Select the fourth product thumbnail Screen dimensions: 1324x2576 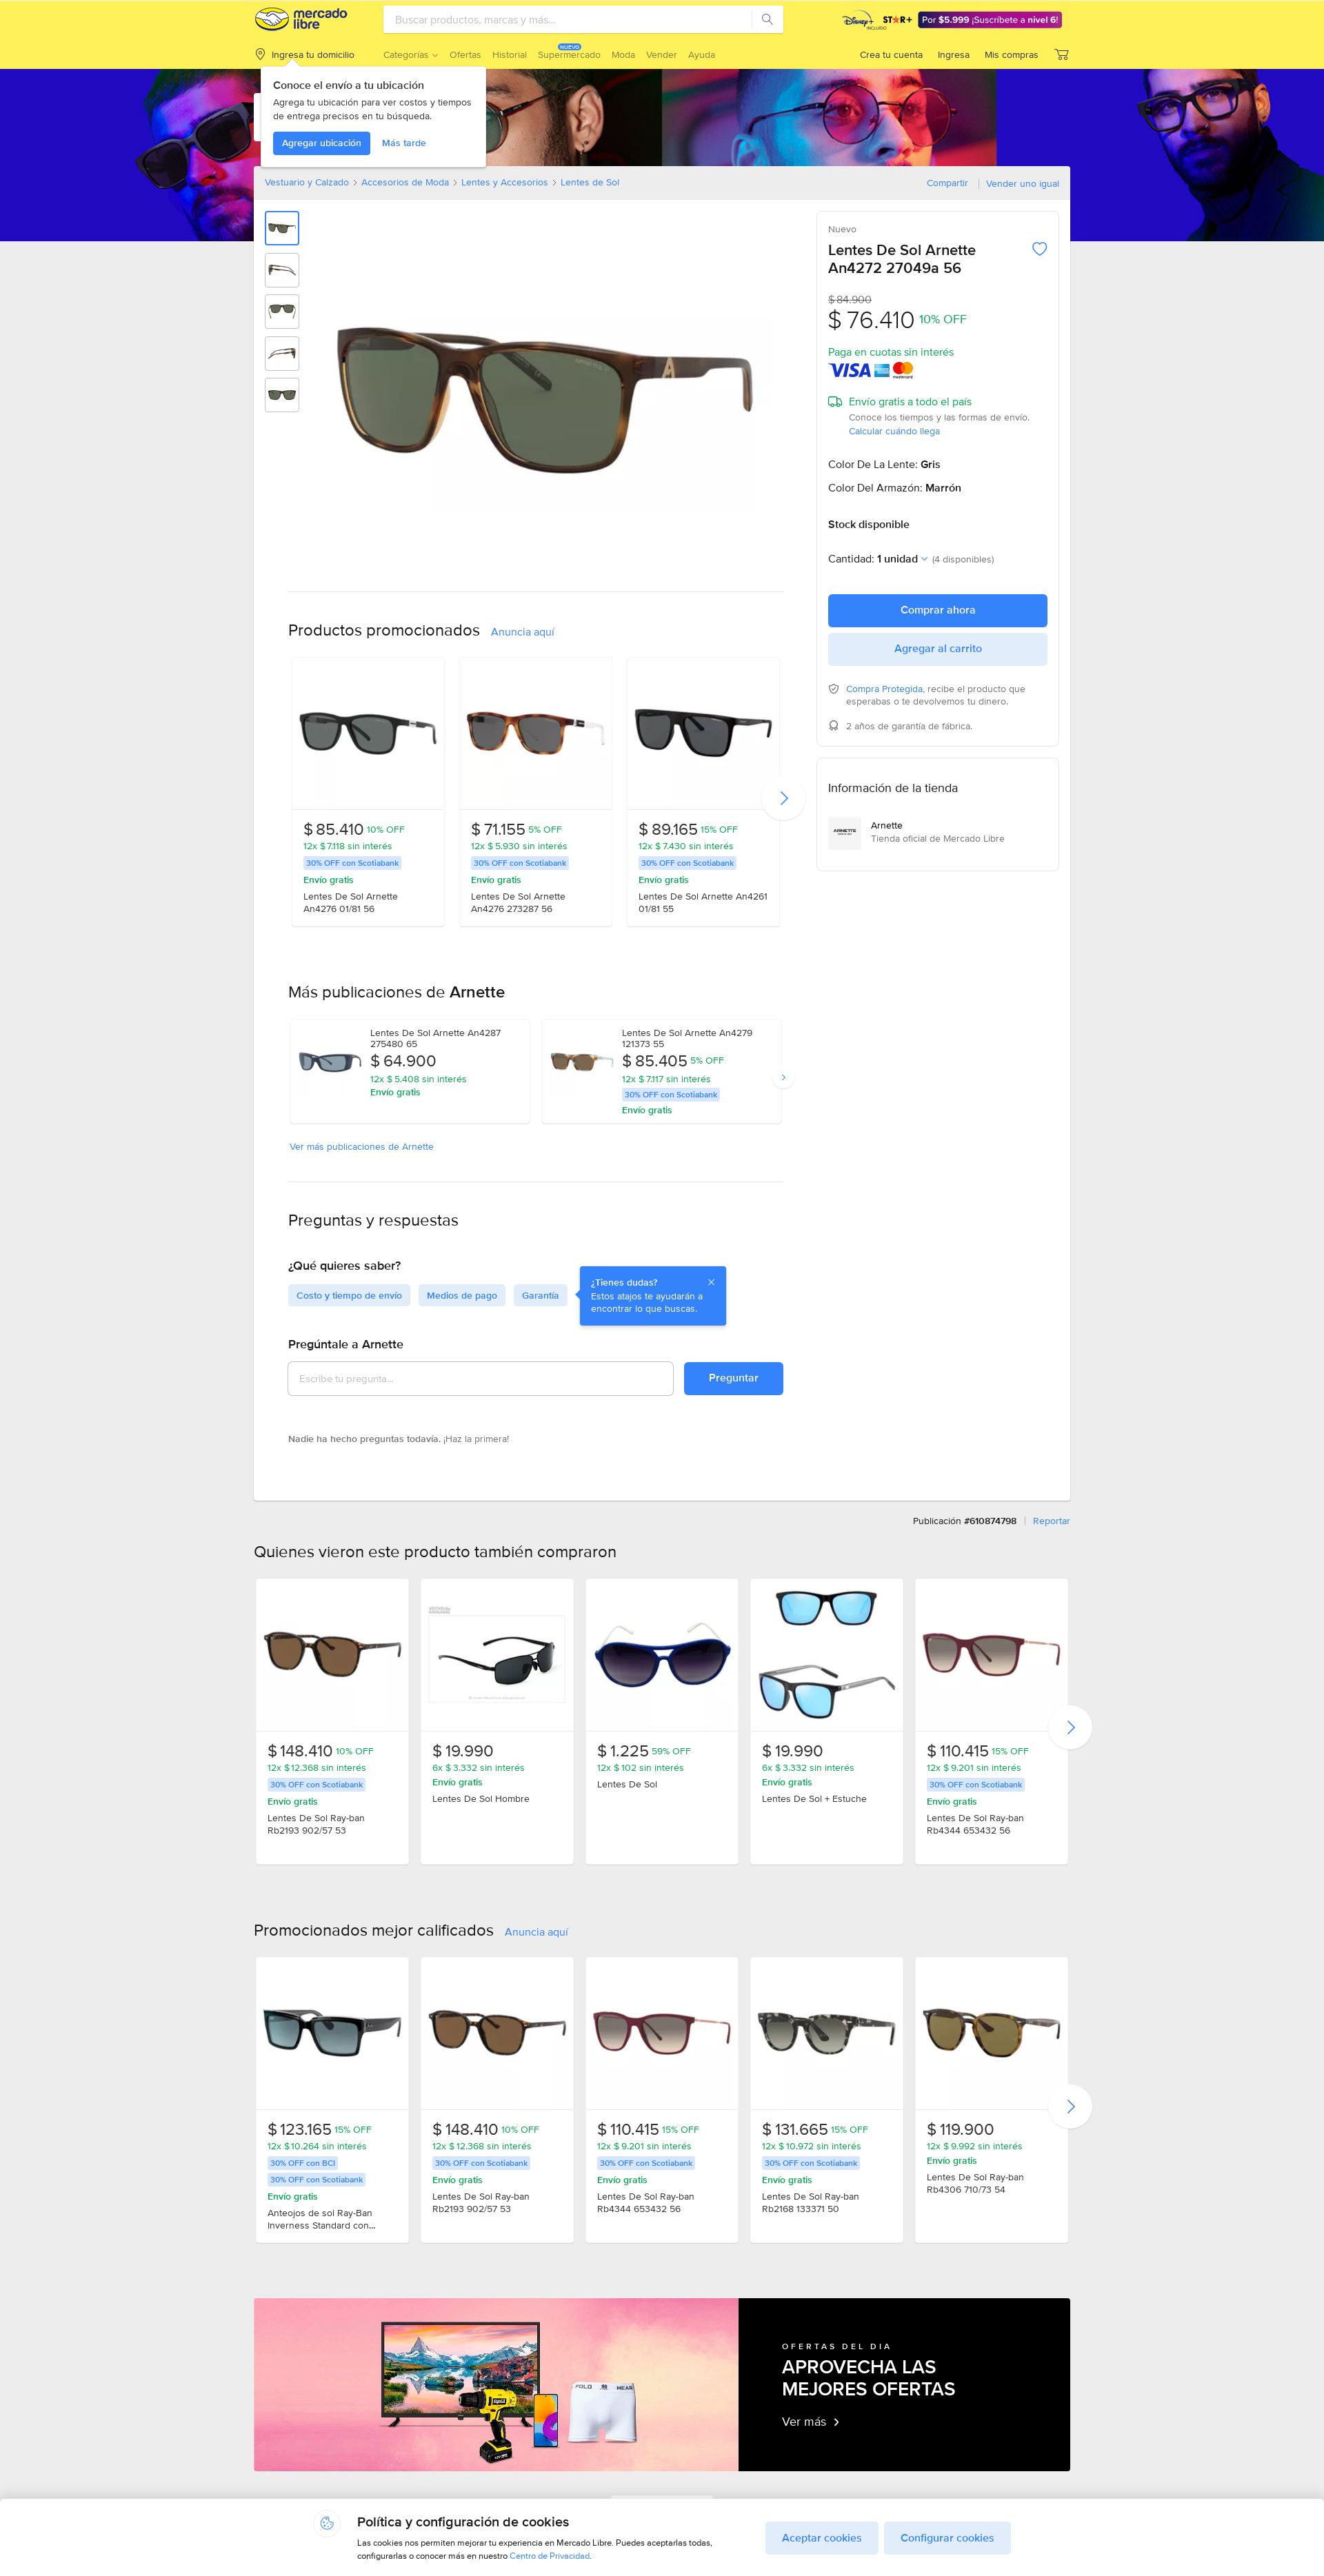(x=282, y=353)
